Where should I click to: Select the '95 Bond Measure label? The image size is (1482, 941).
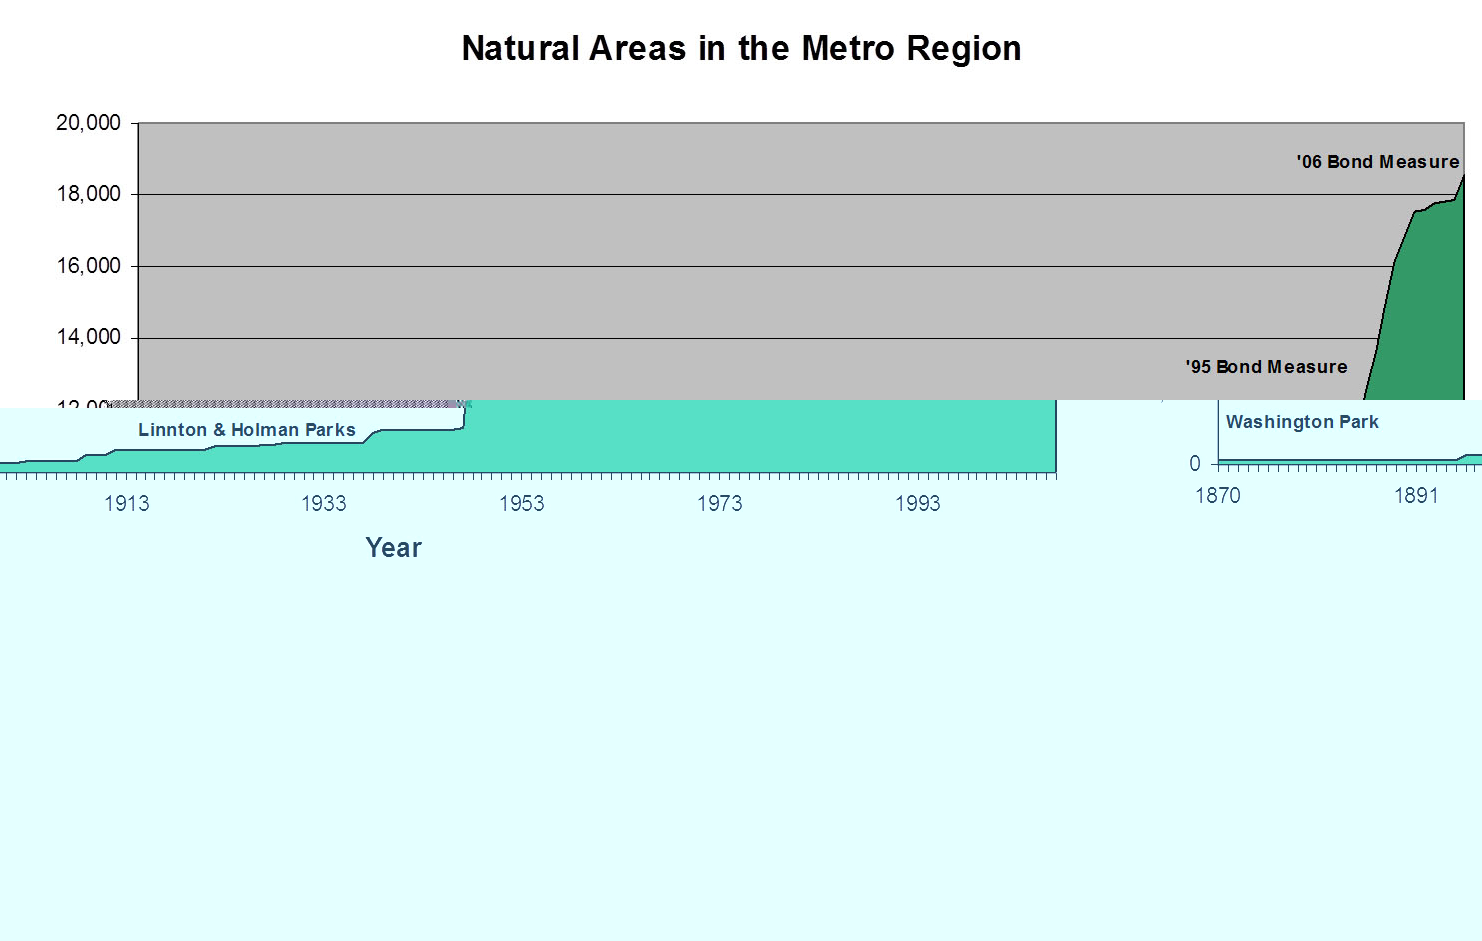tap(1266, 367)
